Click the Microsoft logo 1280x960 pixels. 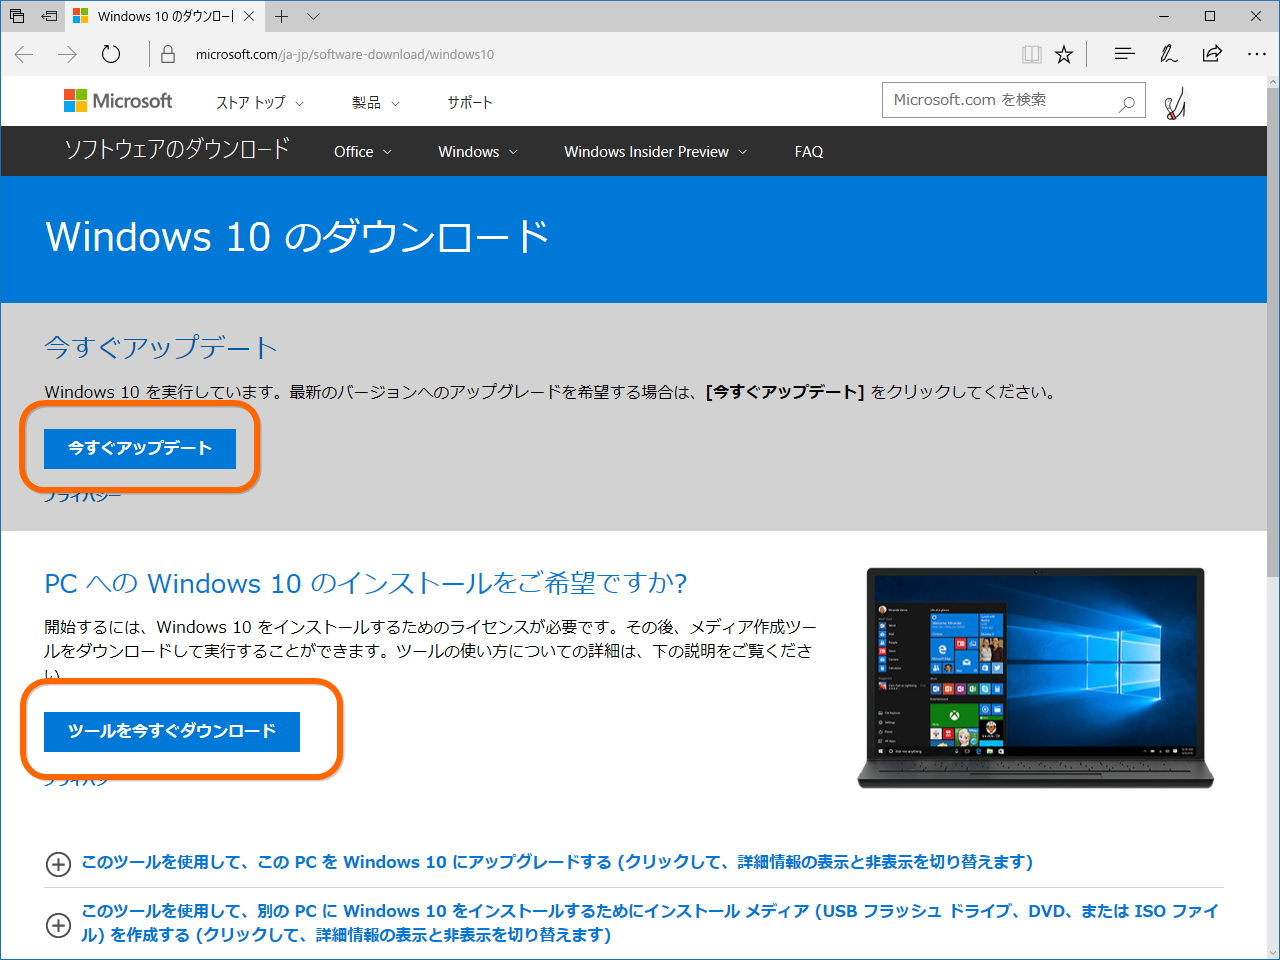coord(117,100)
